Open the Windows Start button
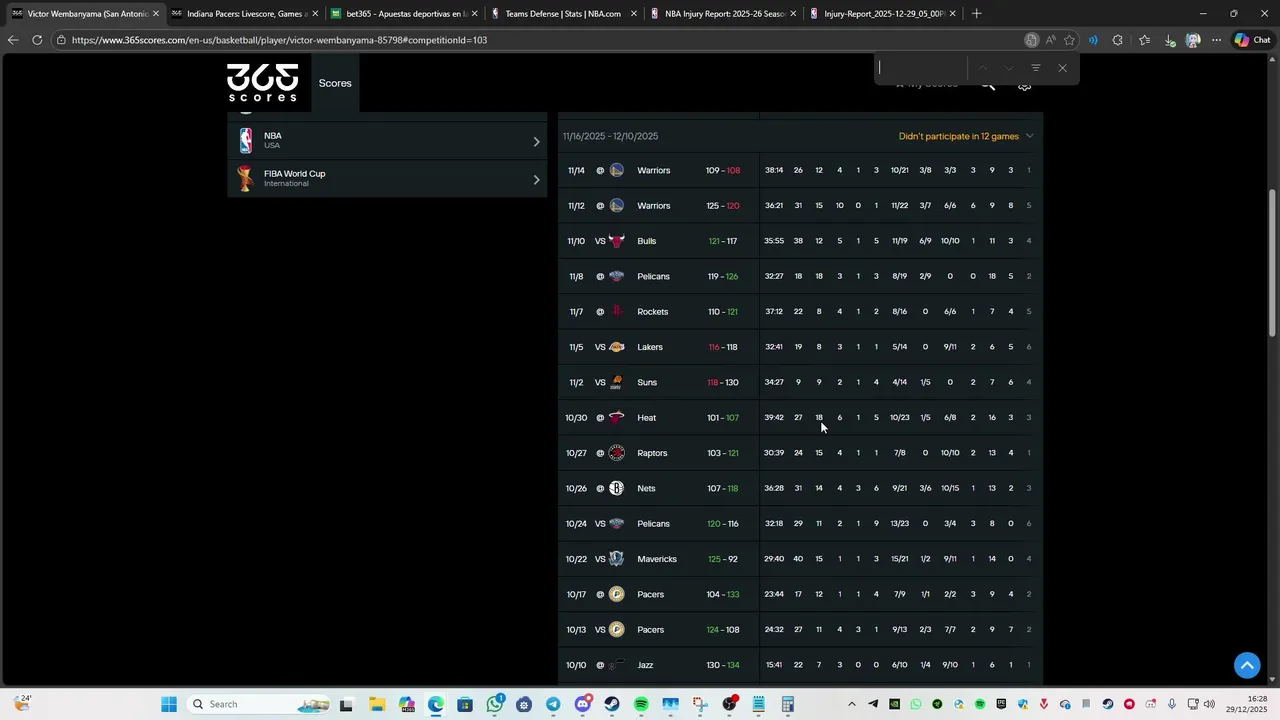Image resolution: width=1280 pixels, height=720 pixels. pos(169,704)
